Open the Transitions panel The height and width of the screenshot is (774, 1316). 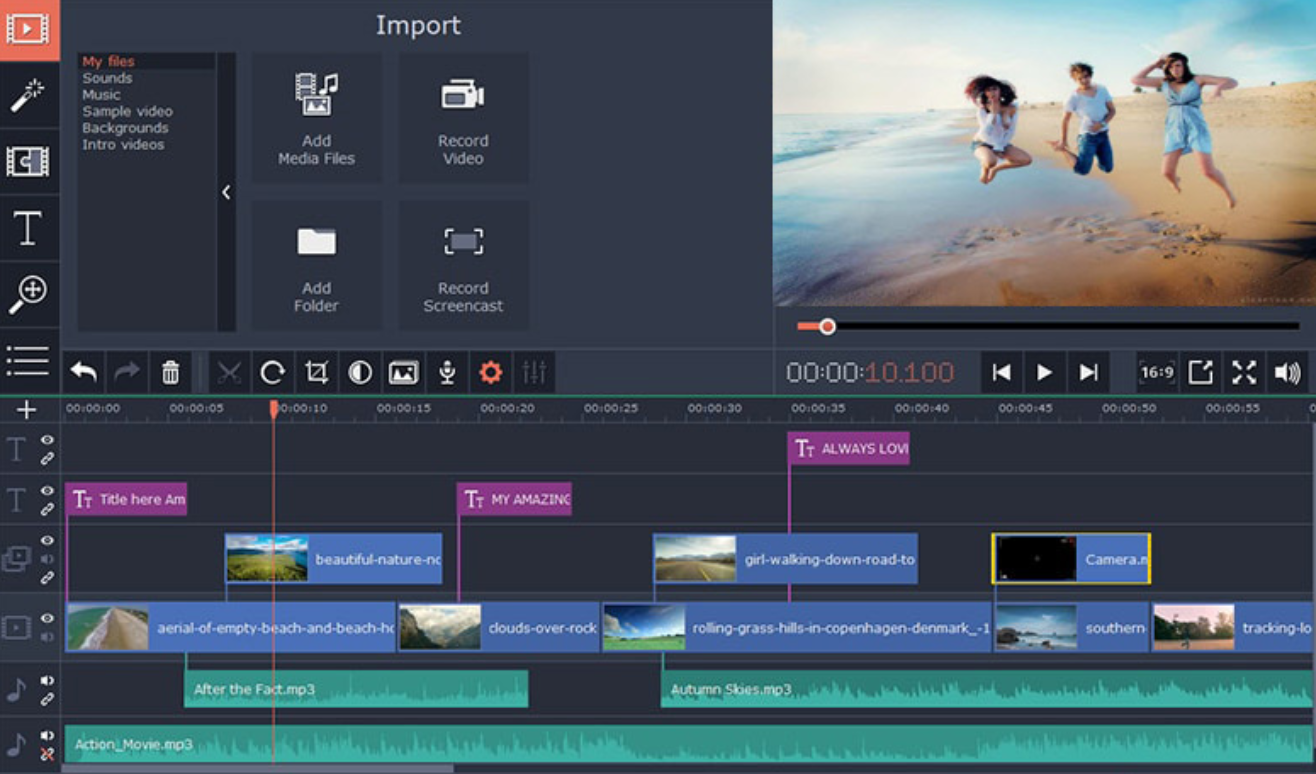click(x=29, y=161)
